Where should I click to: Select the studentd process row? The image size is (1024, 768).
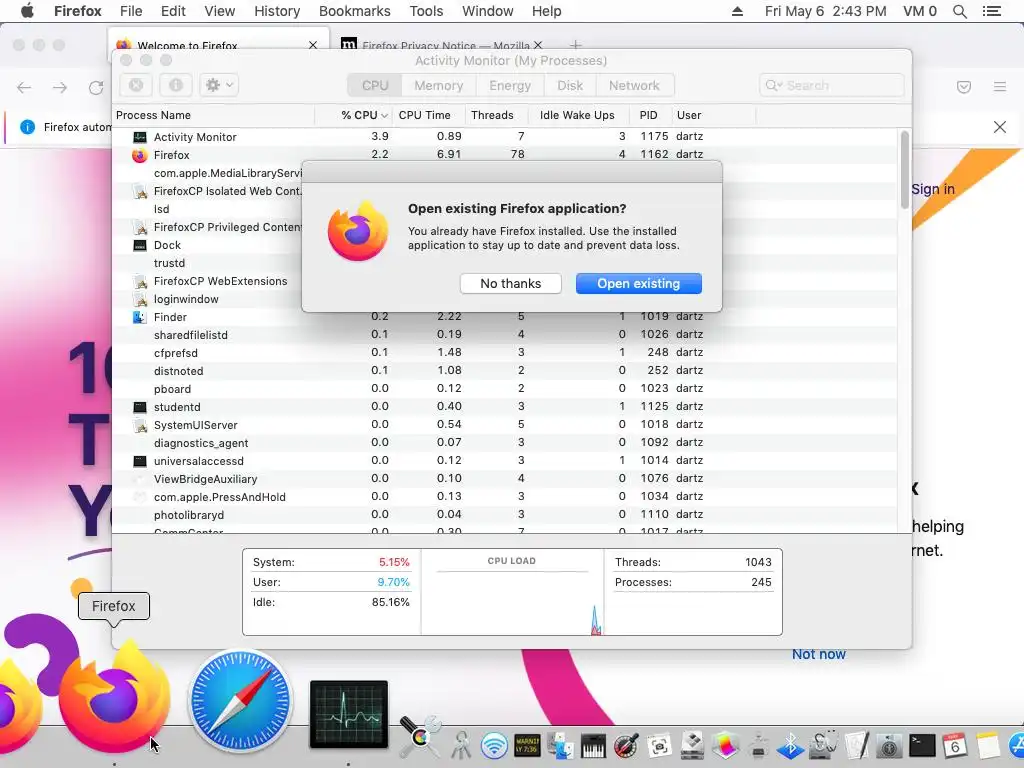coord(504,407)
